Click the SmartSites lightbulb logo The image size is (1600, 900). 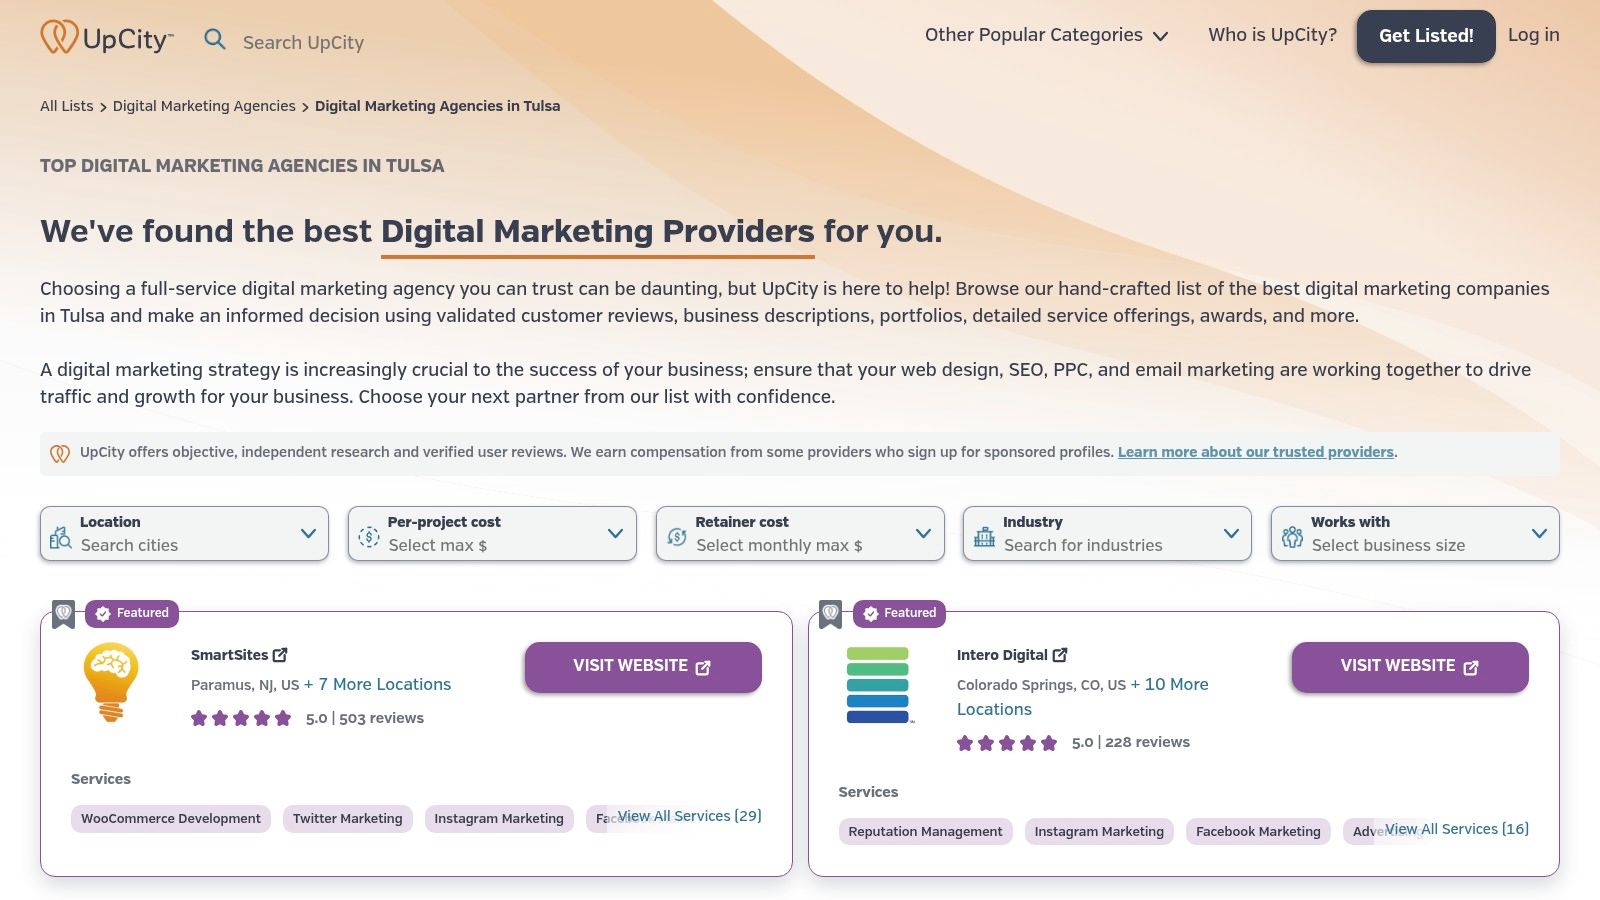click(x=111, y=682)
